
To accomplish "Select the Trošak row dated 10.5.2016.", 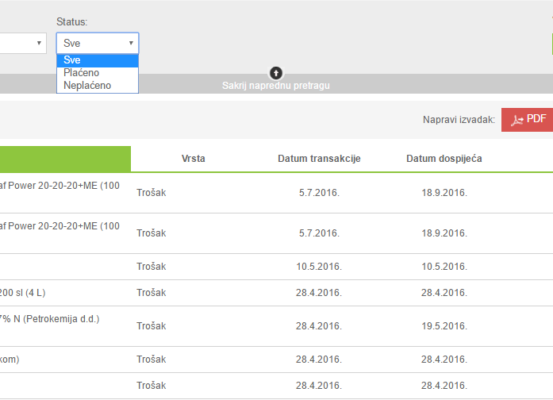I will [x=276, y=266].
